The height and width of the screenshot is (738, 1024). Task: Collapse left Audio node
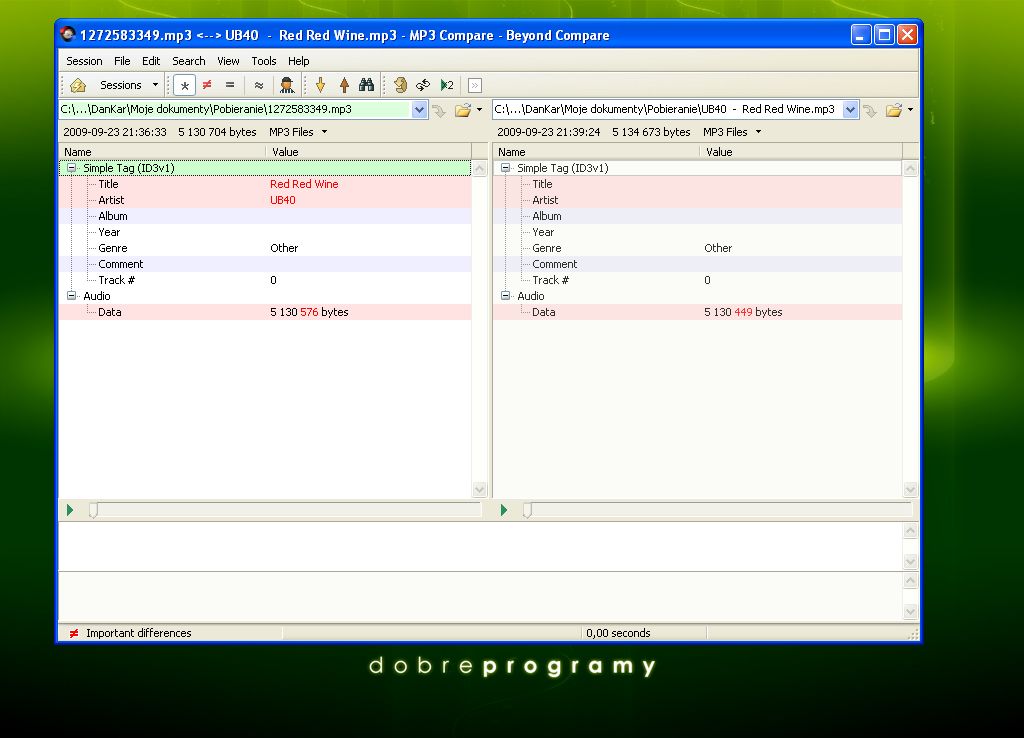click(71, 296)
